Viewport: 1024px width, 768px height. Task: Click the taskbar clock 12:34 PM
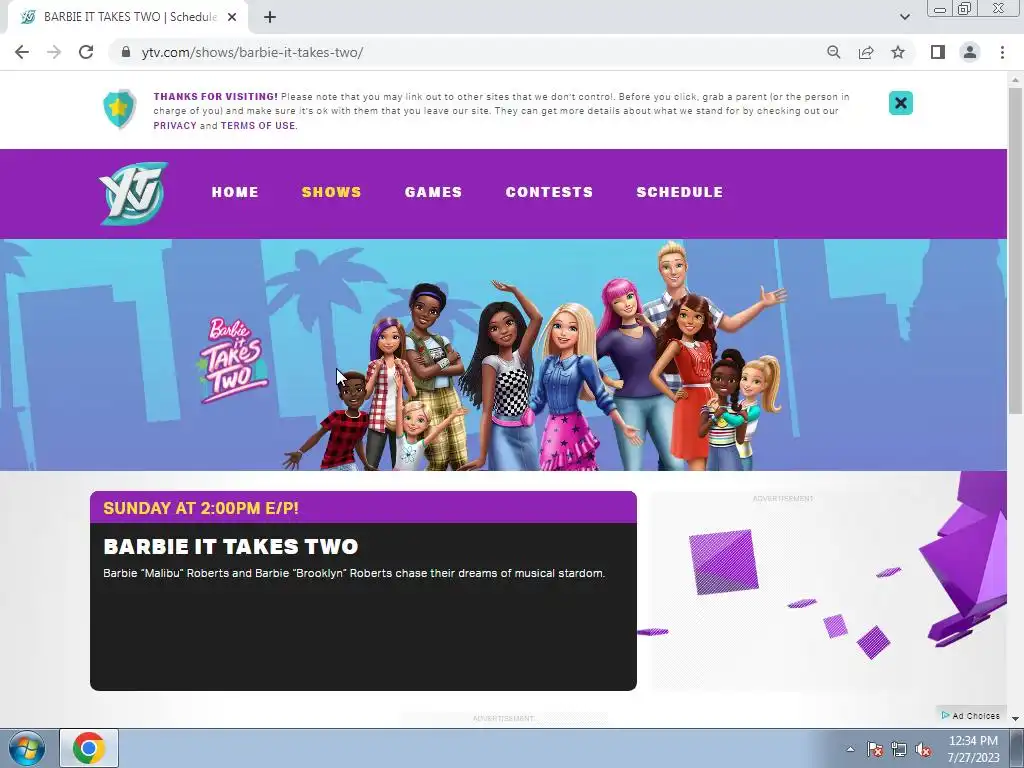pyautogui.click(x=973, y=741)
